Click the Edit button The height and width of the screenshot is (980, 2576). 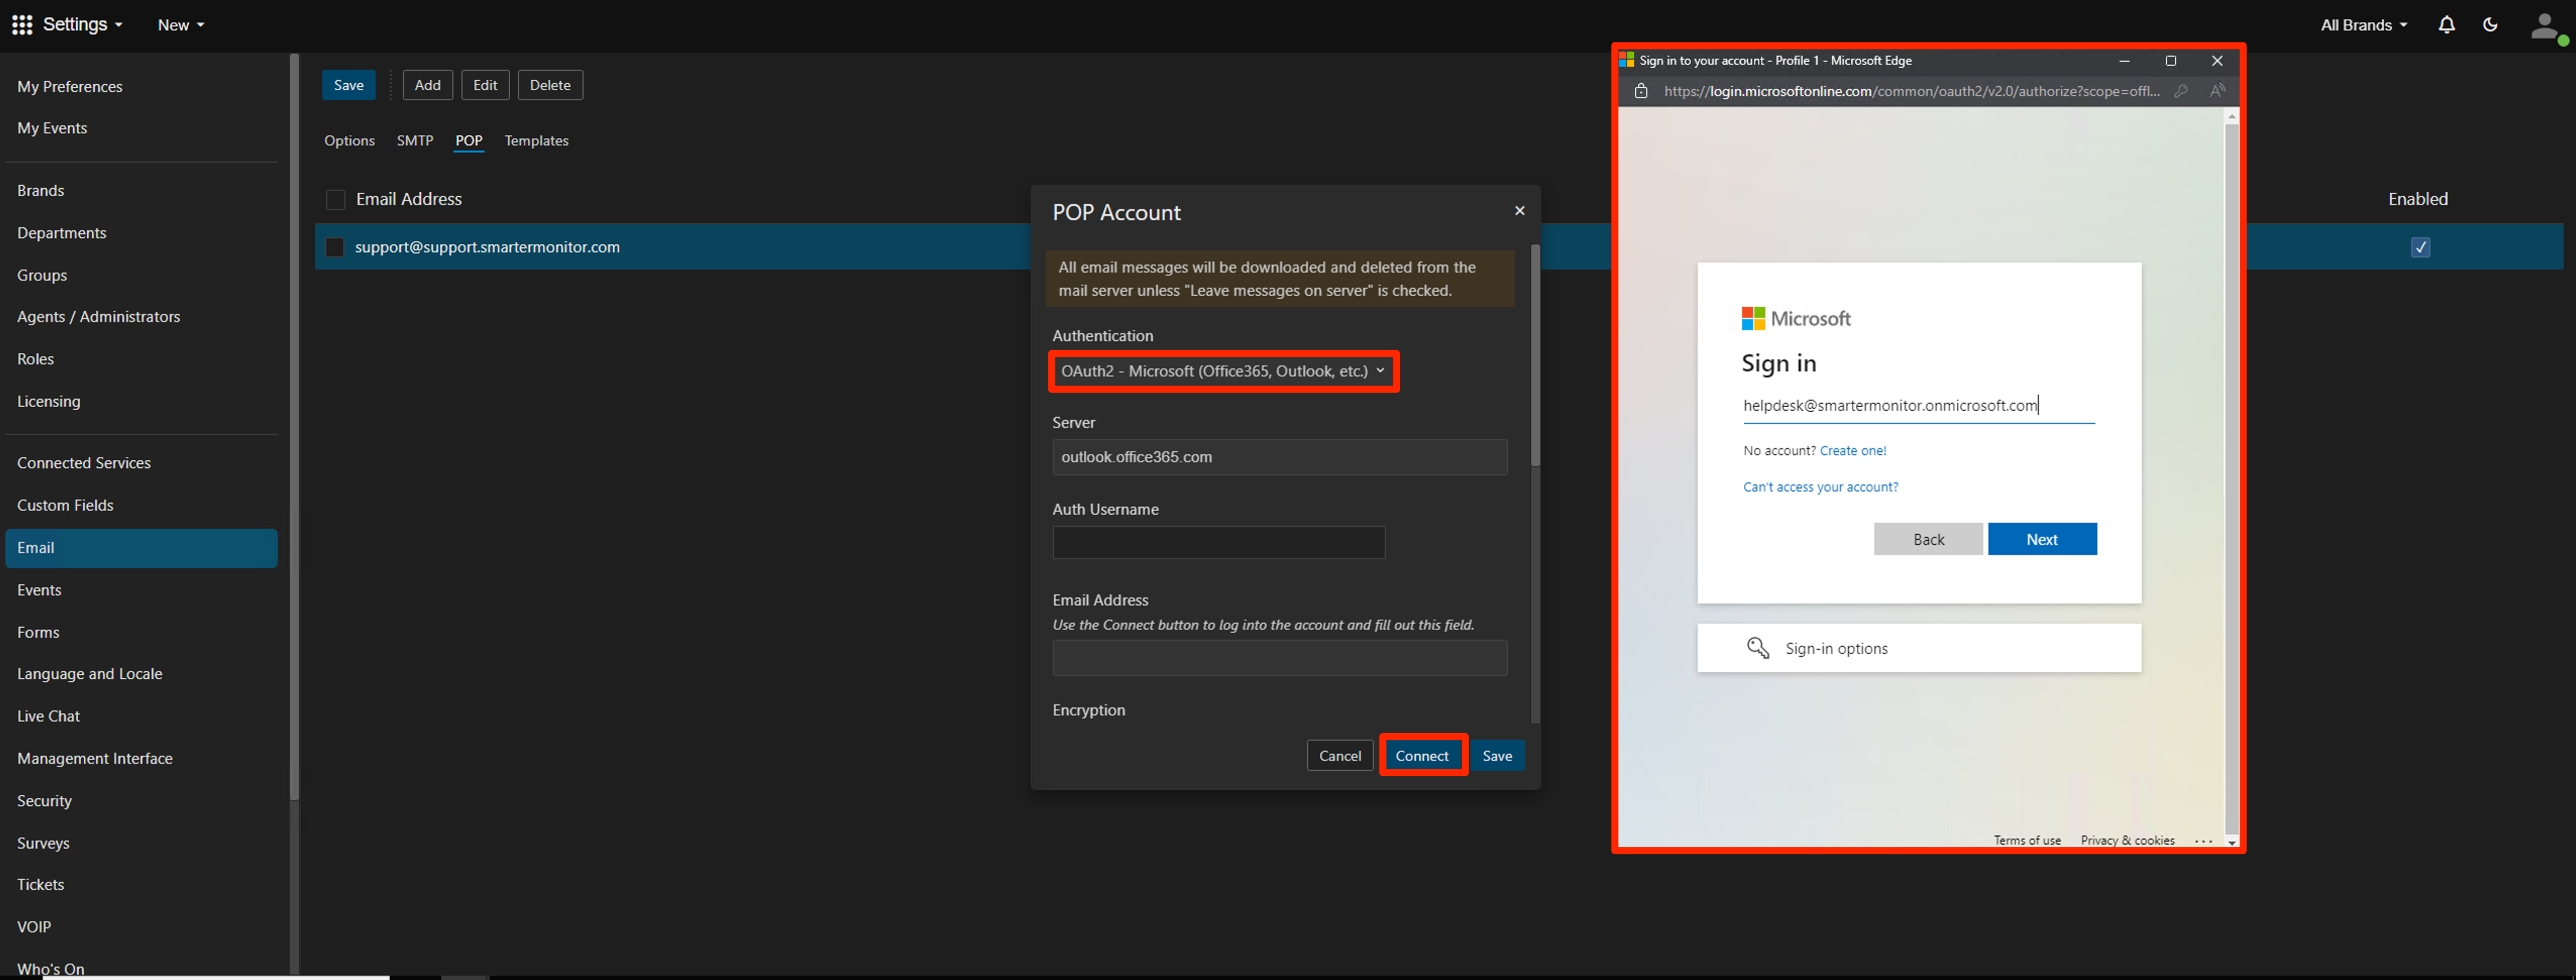pyautogui.click(x=485, y=85)
